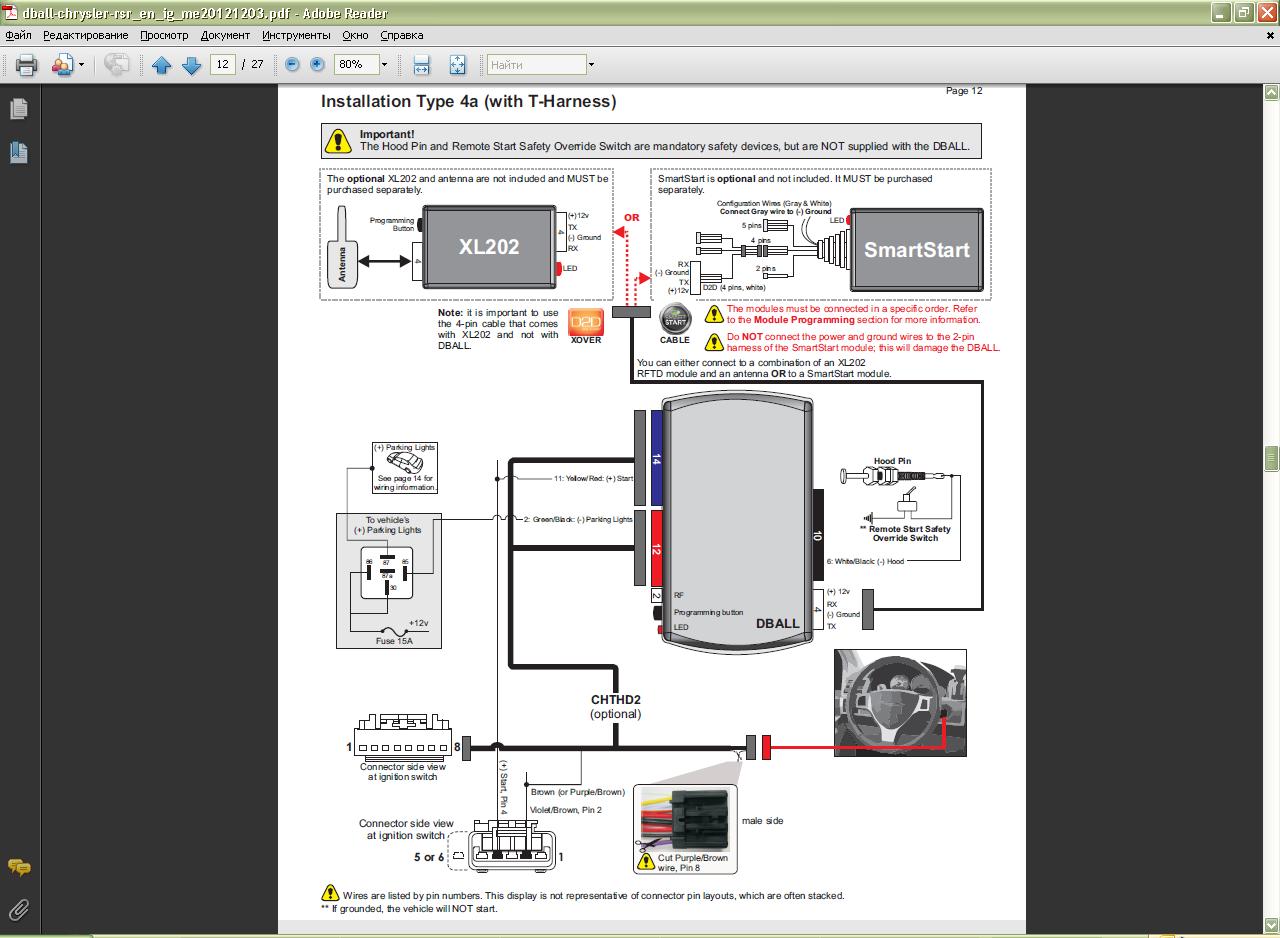Click the scroll up arrow of the vertical scrollbar
The width and height of the screenshot is (1280, 938).
coord(1271,93)
